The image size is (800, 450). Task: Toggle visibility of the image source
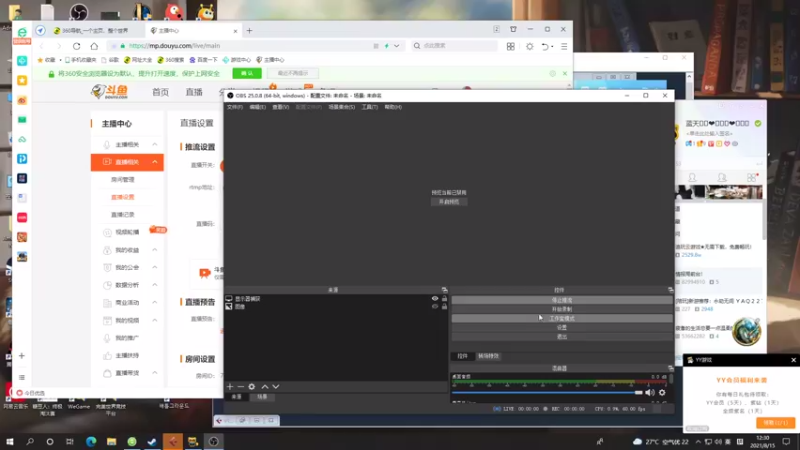pos(435,307)
